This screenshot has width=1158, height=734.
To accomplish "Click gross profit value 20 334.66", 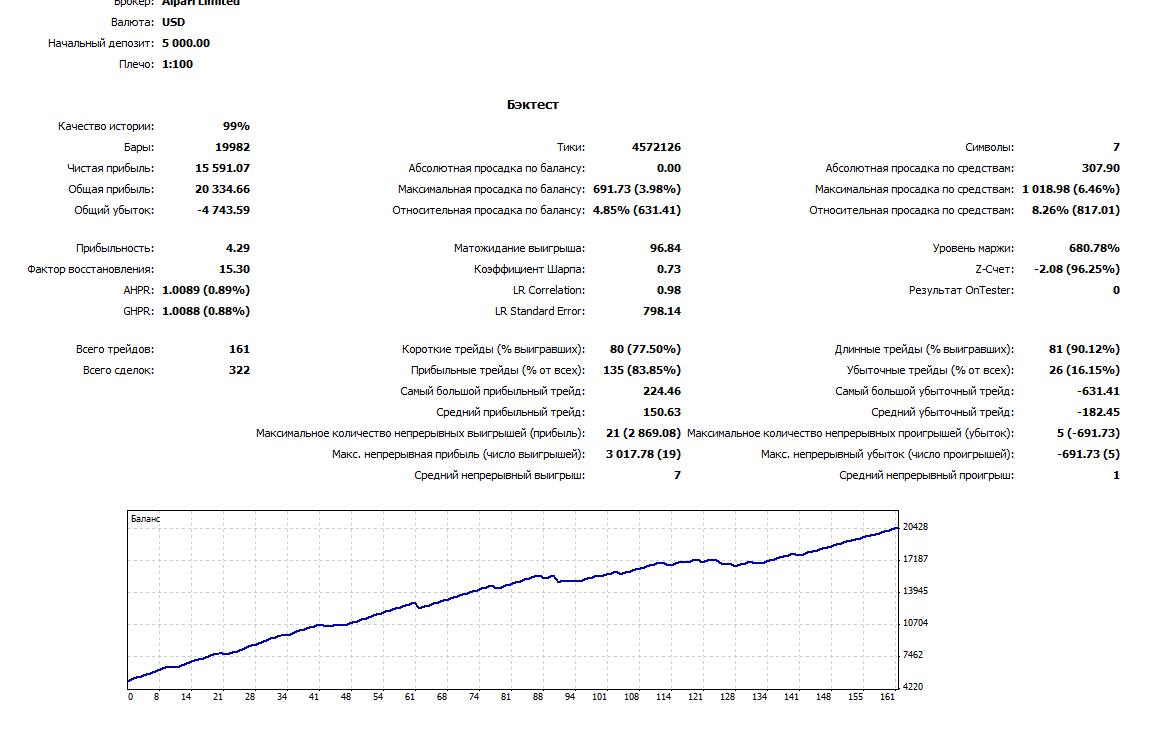I will point(222,189).
